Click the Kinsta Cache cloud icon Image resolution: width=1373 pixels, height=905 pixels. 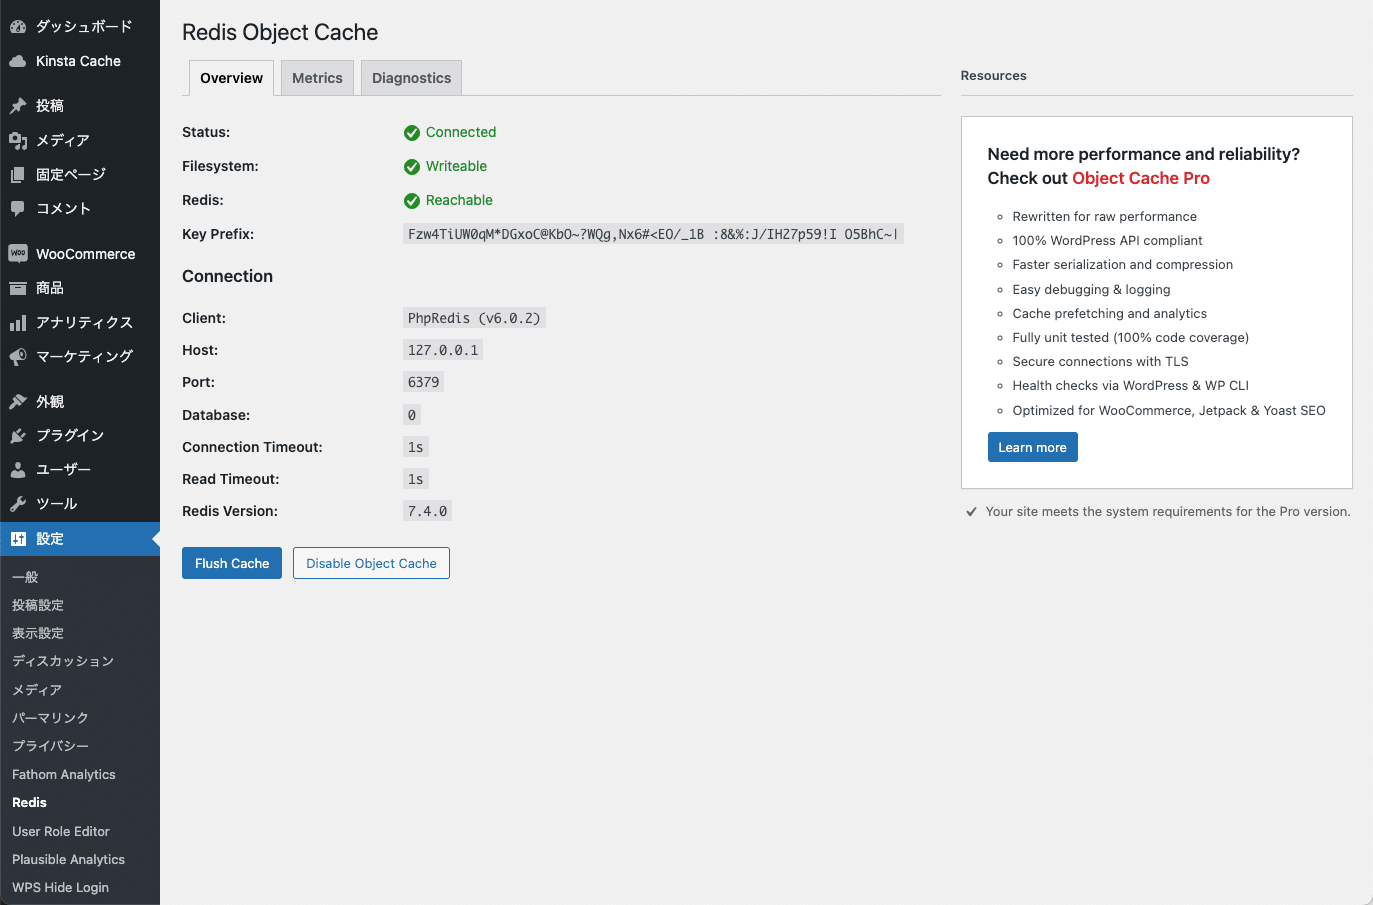tap(18, 61)
